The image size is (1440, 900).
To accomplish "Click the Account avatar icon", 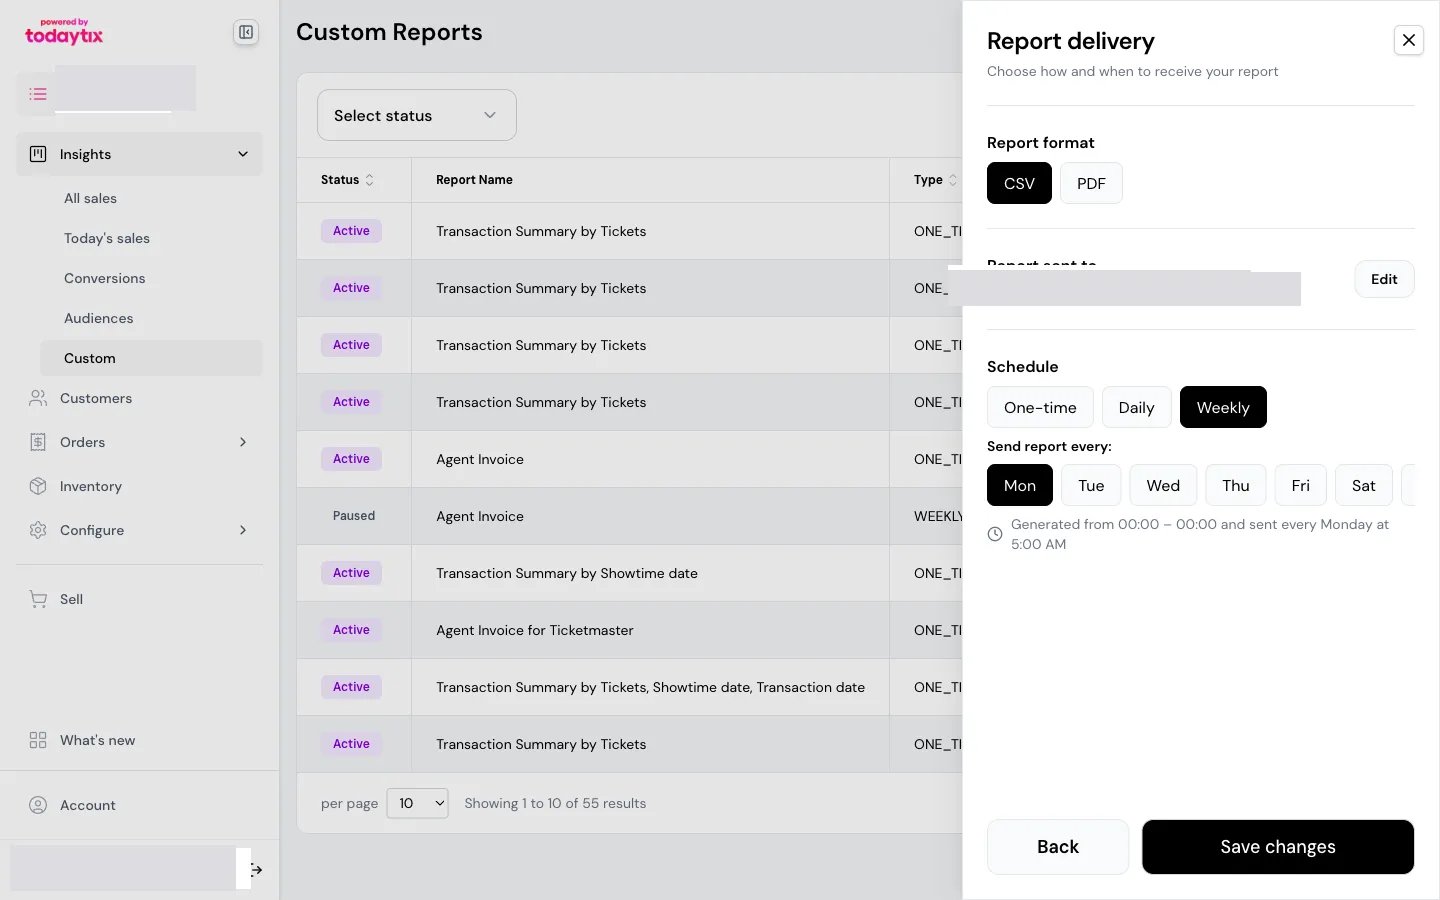I will (x=38, y=805).
